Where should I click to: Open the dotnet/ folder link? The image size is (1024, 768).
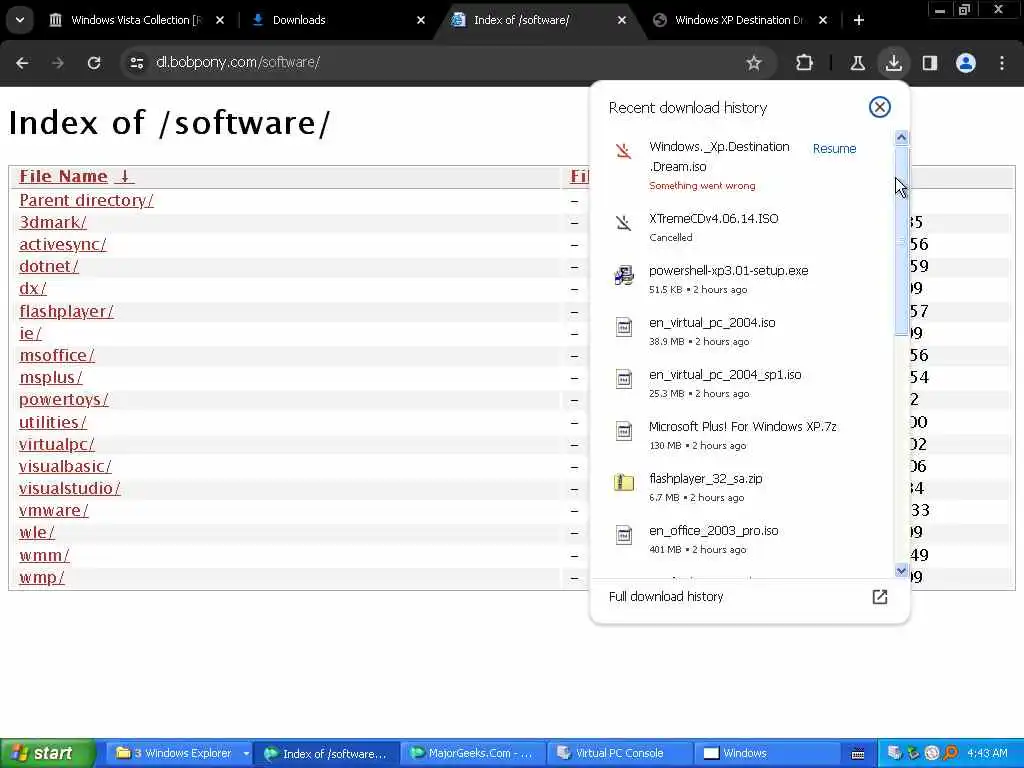49,267
